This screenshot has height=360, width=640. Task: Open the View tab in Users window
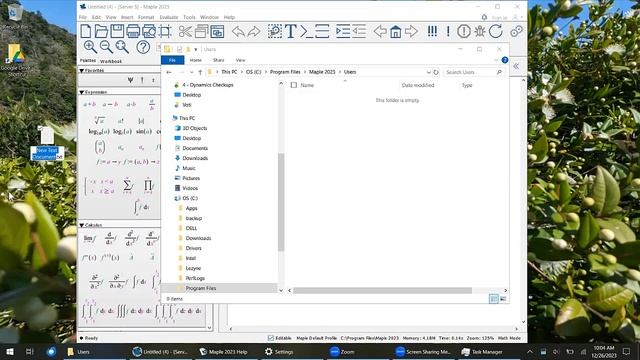[240, 60]
